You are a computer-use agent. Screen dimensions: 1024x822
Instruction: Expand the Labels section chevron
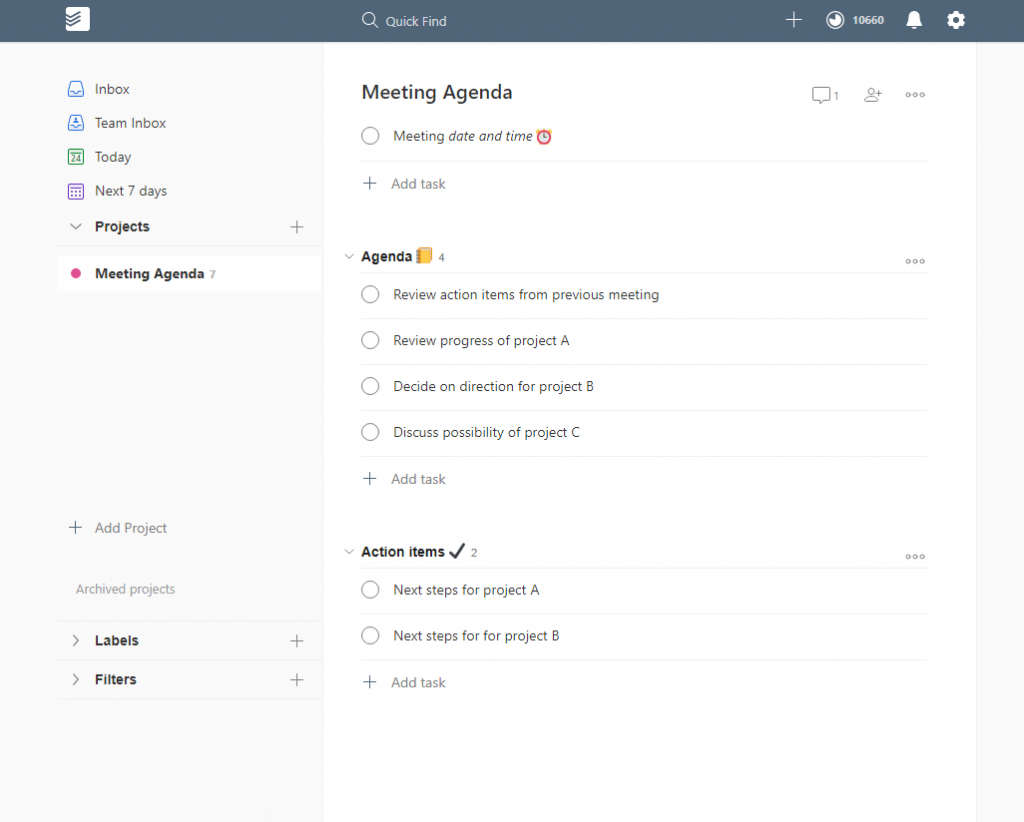(x=76, y=641)
